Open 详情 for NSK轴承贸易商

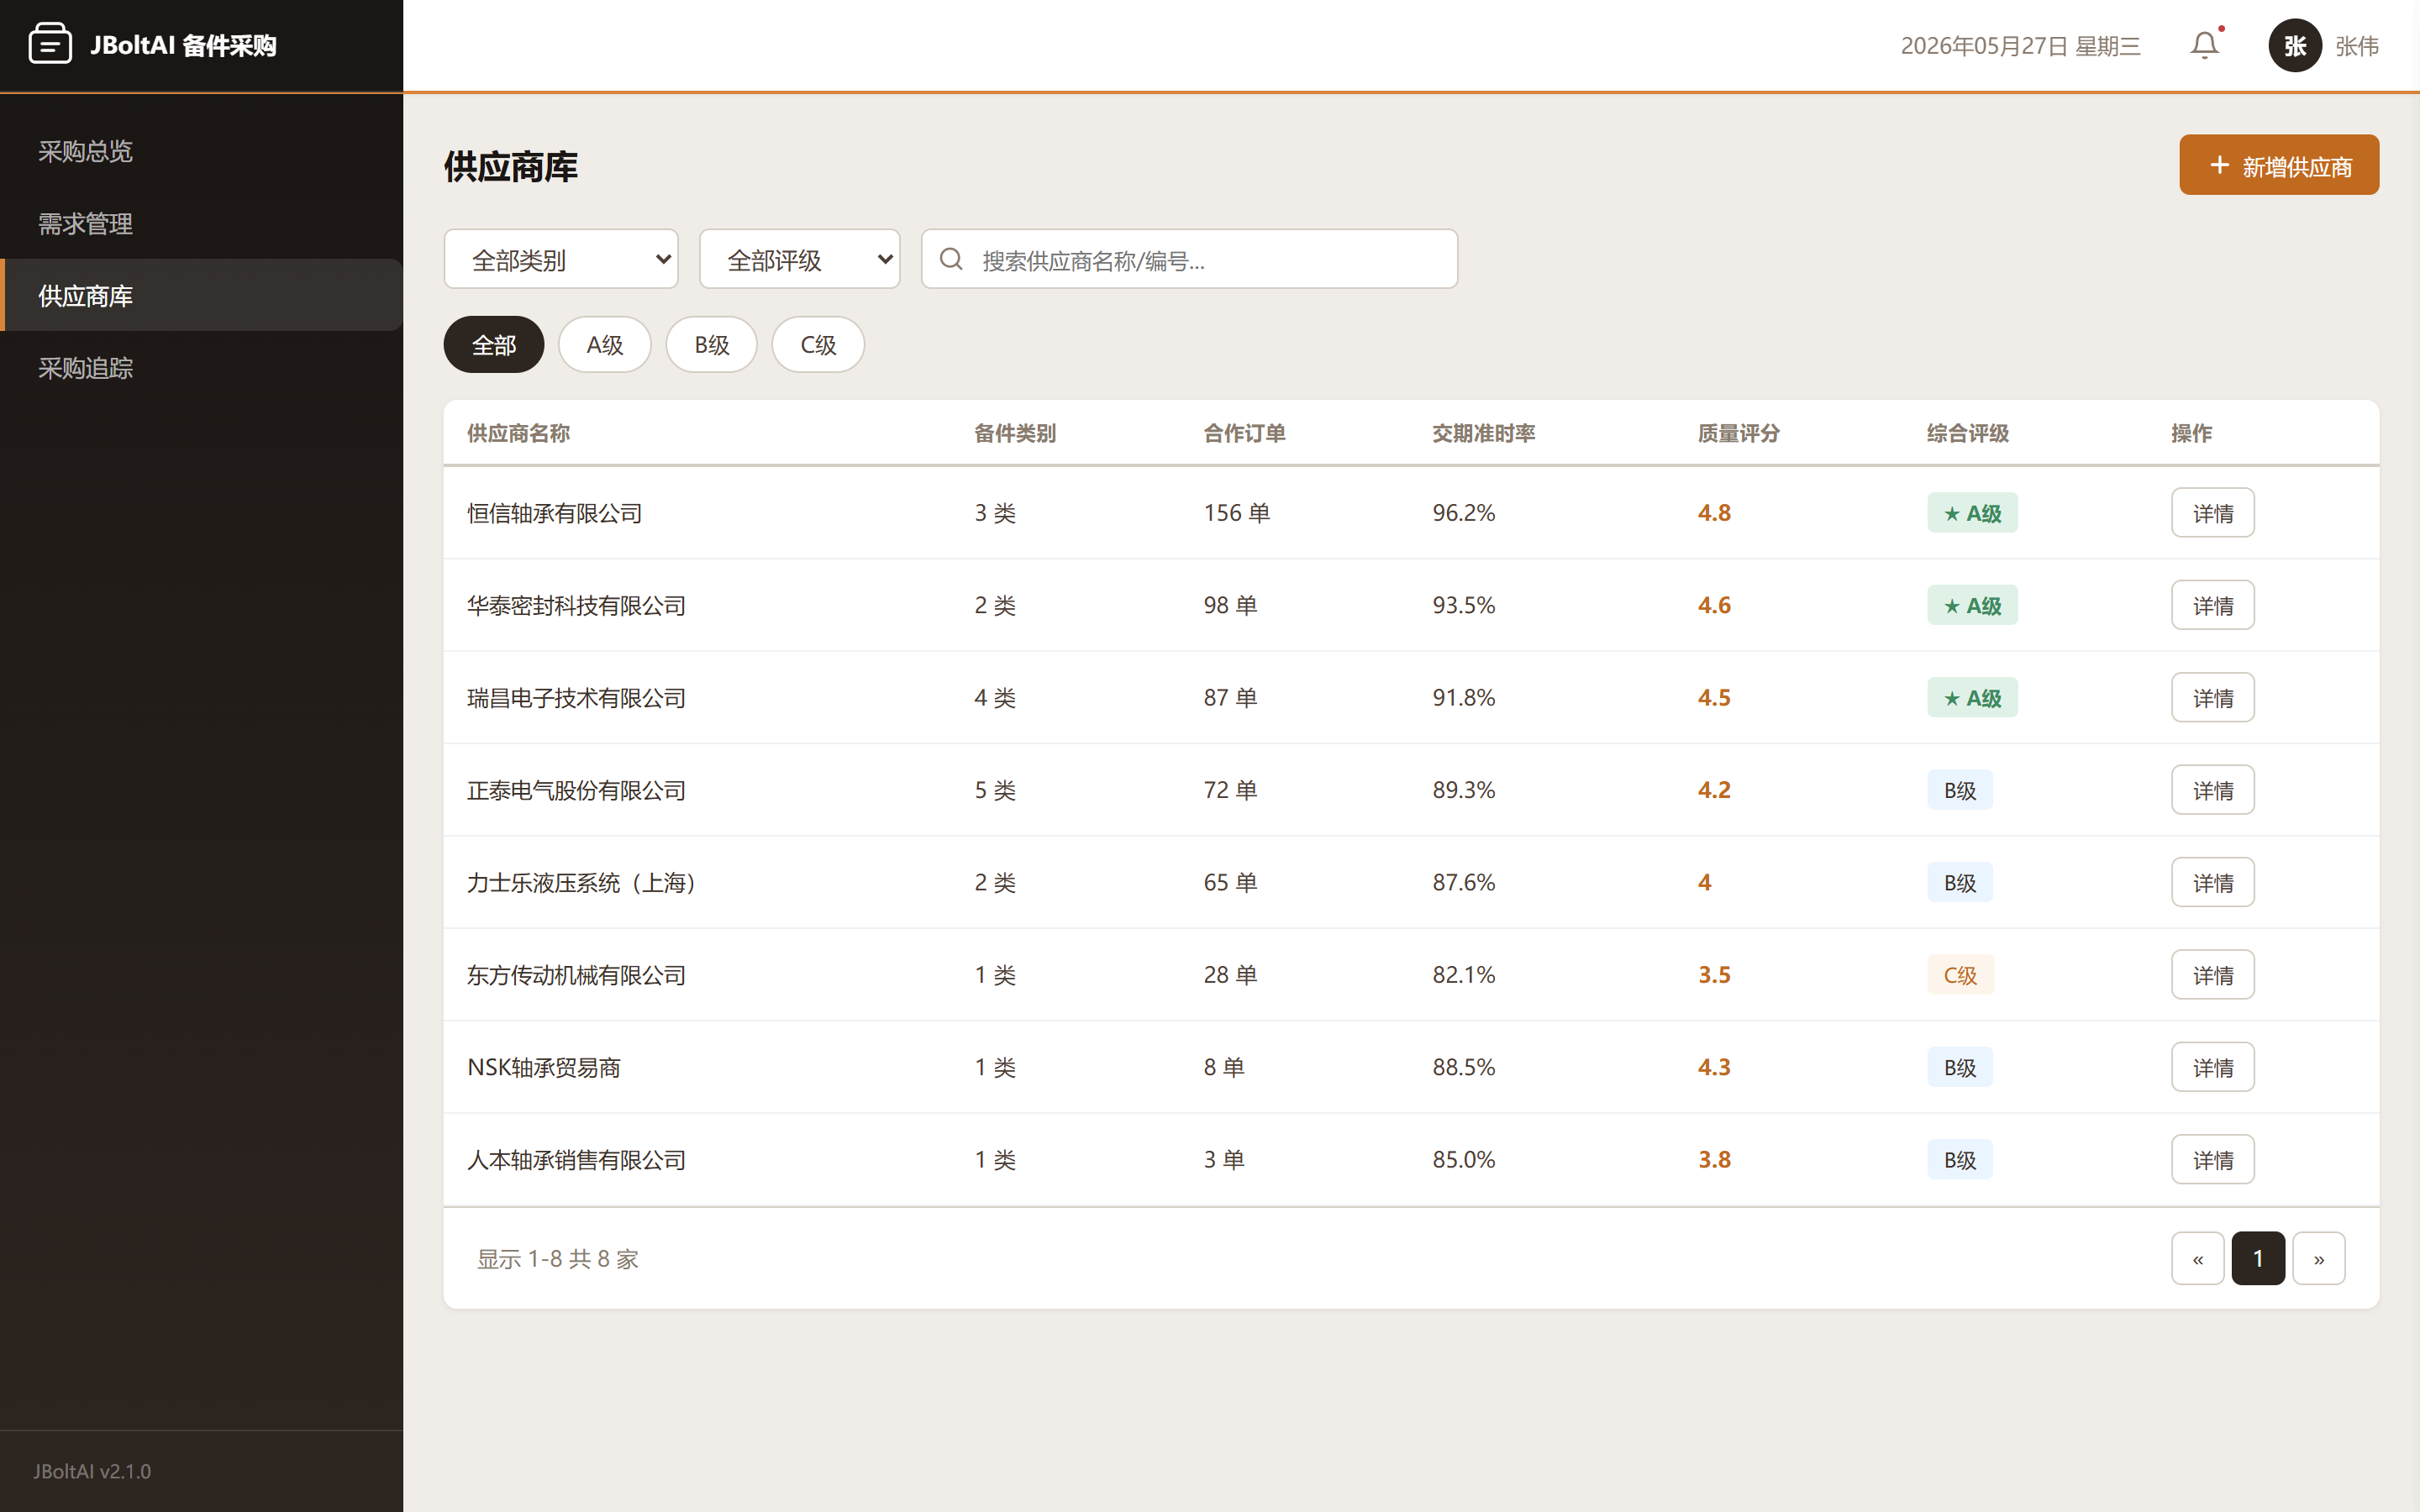(x=2212, y=1067)
